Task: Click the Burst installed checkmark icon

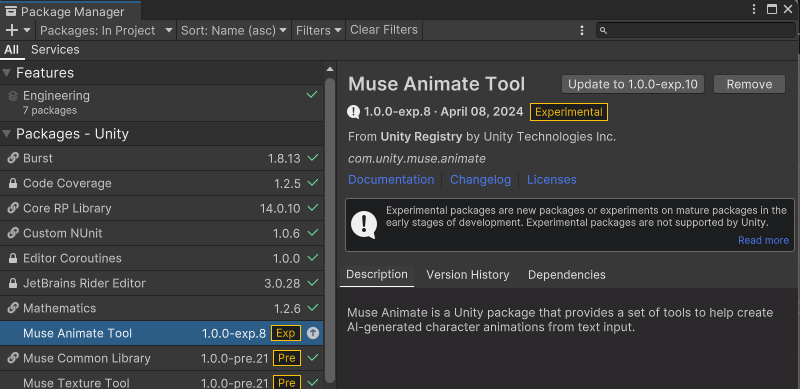Action: point(313,158)
